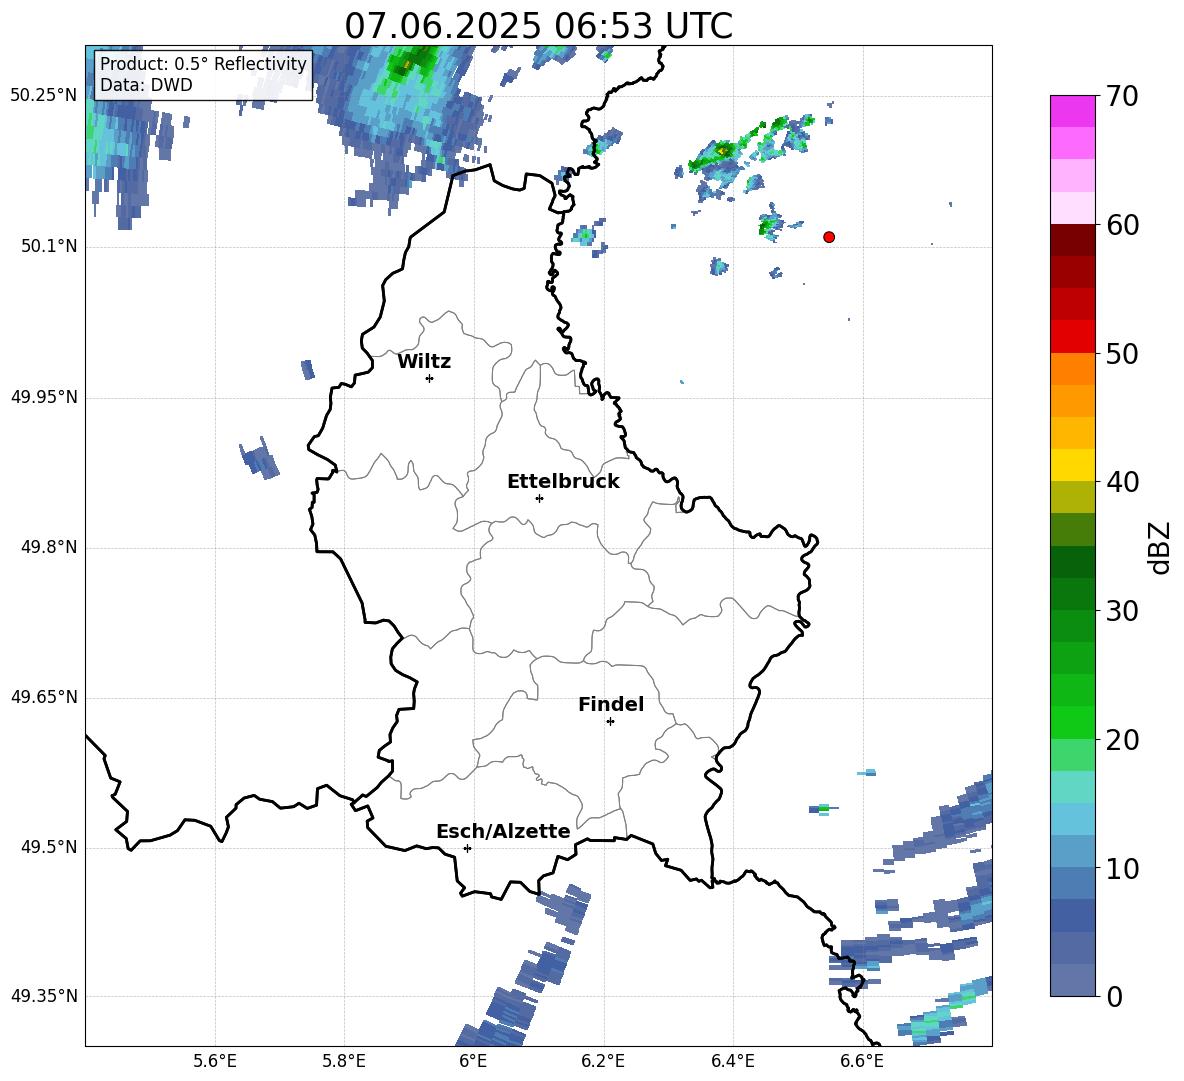Click the Findel cross marker
Image resolution: width=1184 pixels, height=1081 pixels.
pyautogui.click(x=610, y=722)
